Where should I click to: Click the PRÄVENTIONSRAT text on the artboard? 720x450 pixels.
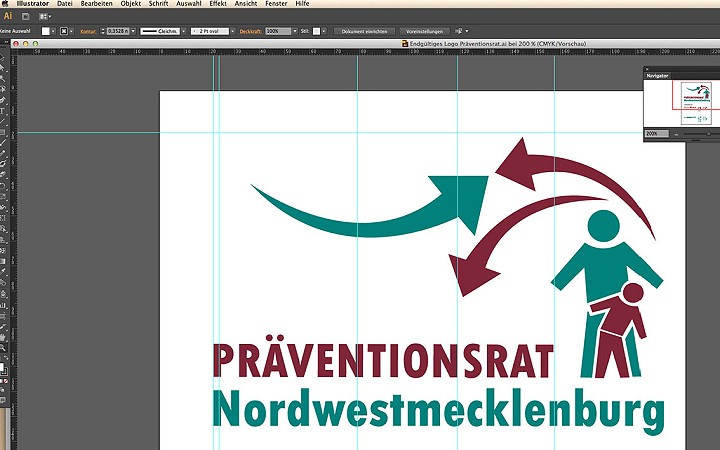point(383,357)
